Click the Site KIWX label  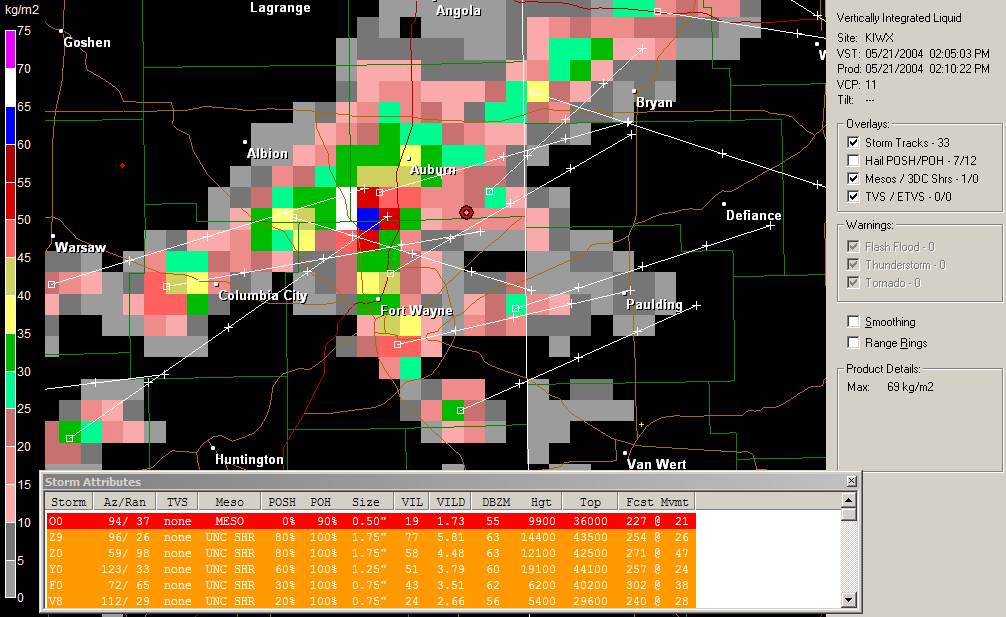click(865, 37)
